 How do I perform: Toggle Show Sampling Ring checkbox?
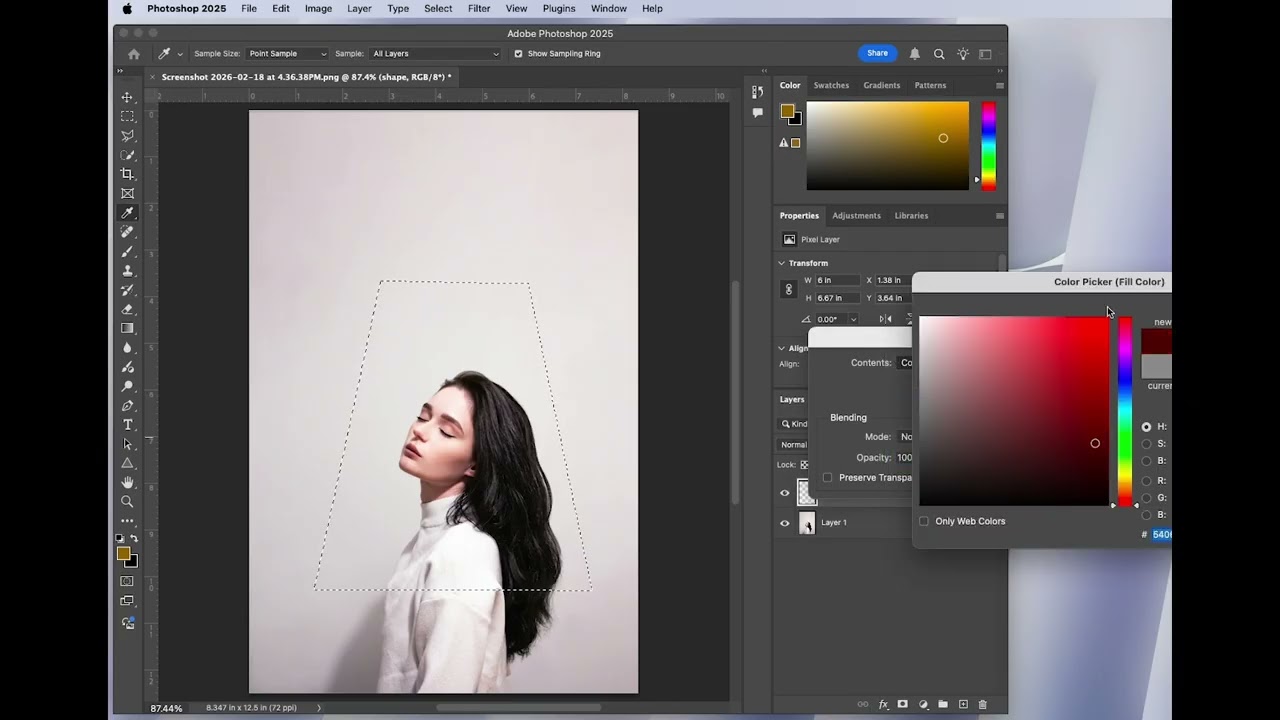pos(518,54)
